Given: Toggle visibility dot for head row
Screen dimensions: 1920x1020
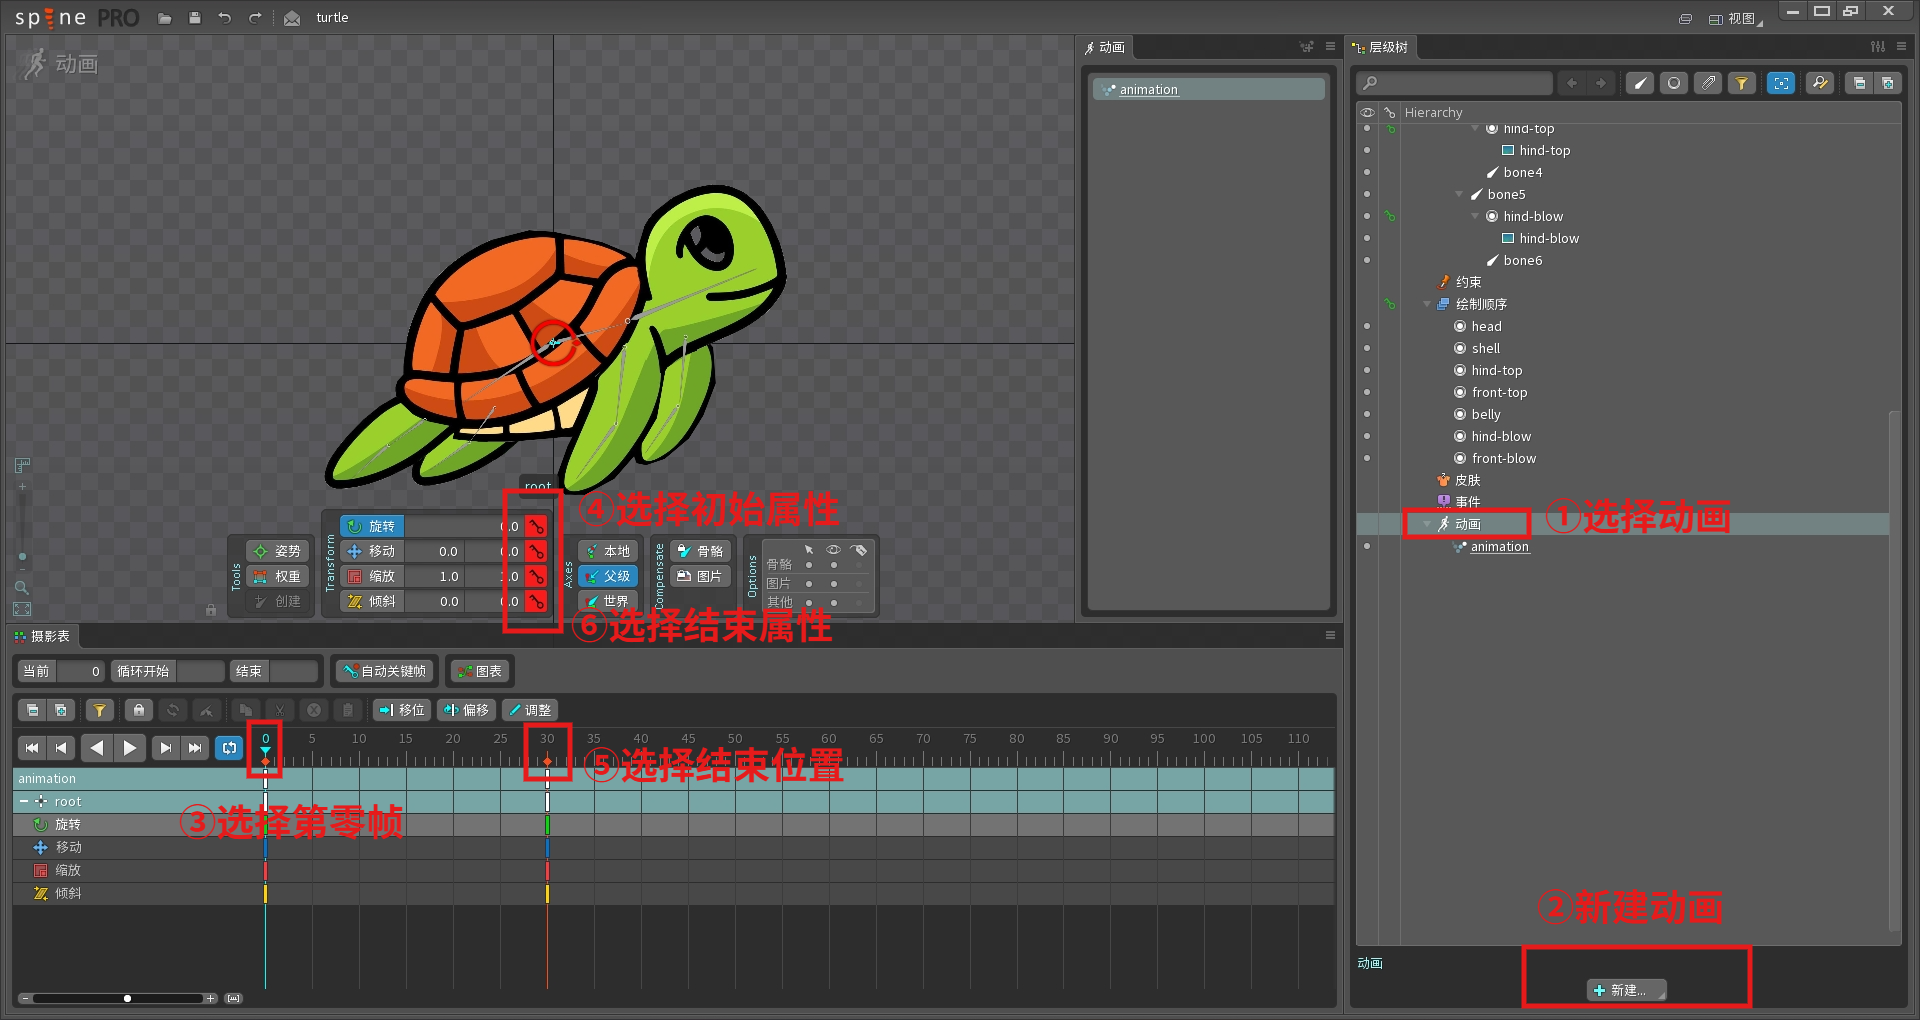Looking at the screenshot, I should pyautogui.click(x=1367, y=327).
